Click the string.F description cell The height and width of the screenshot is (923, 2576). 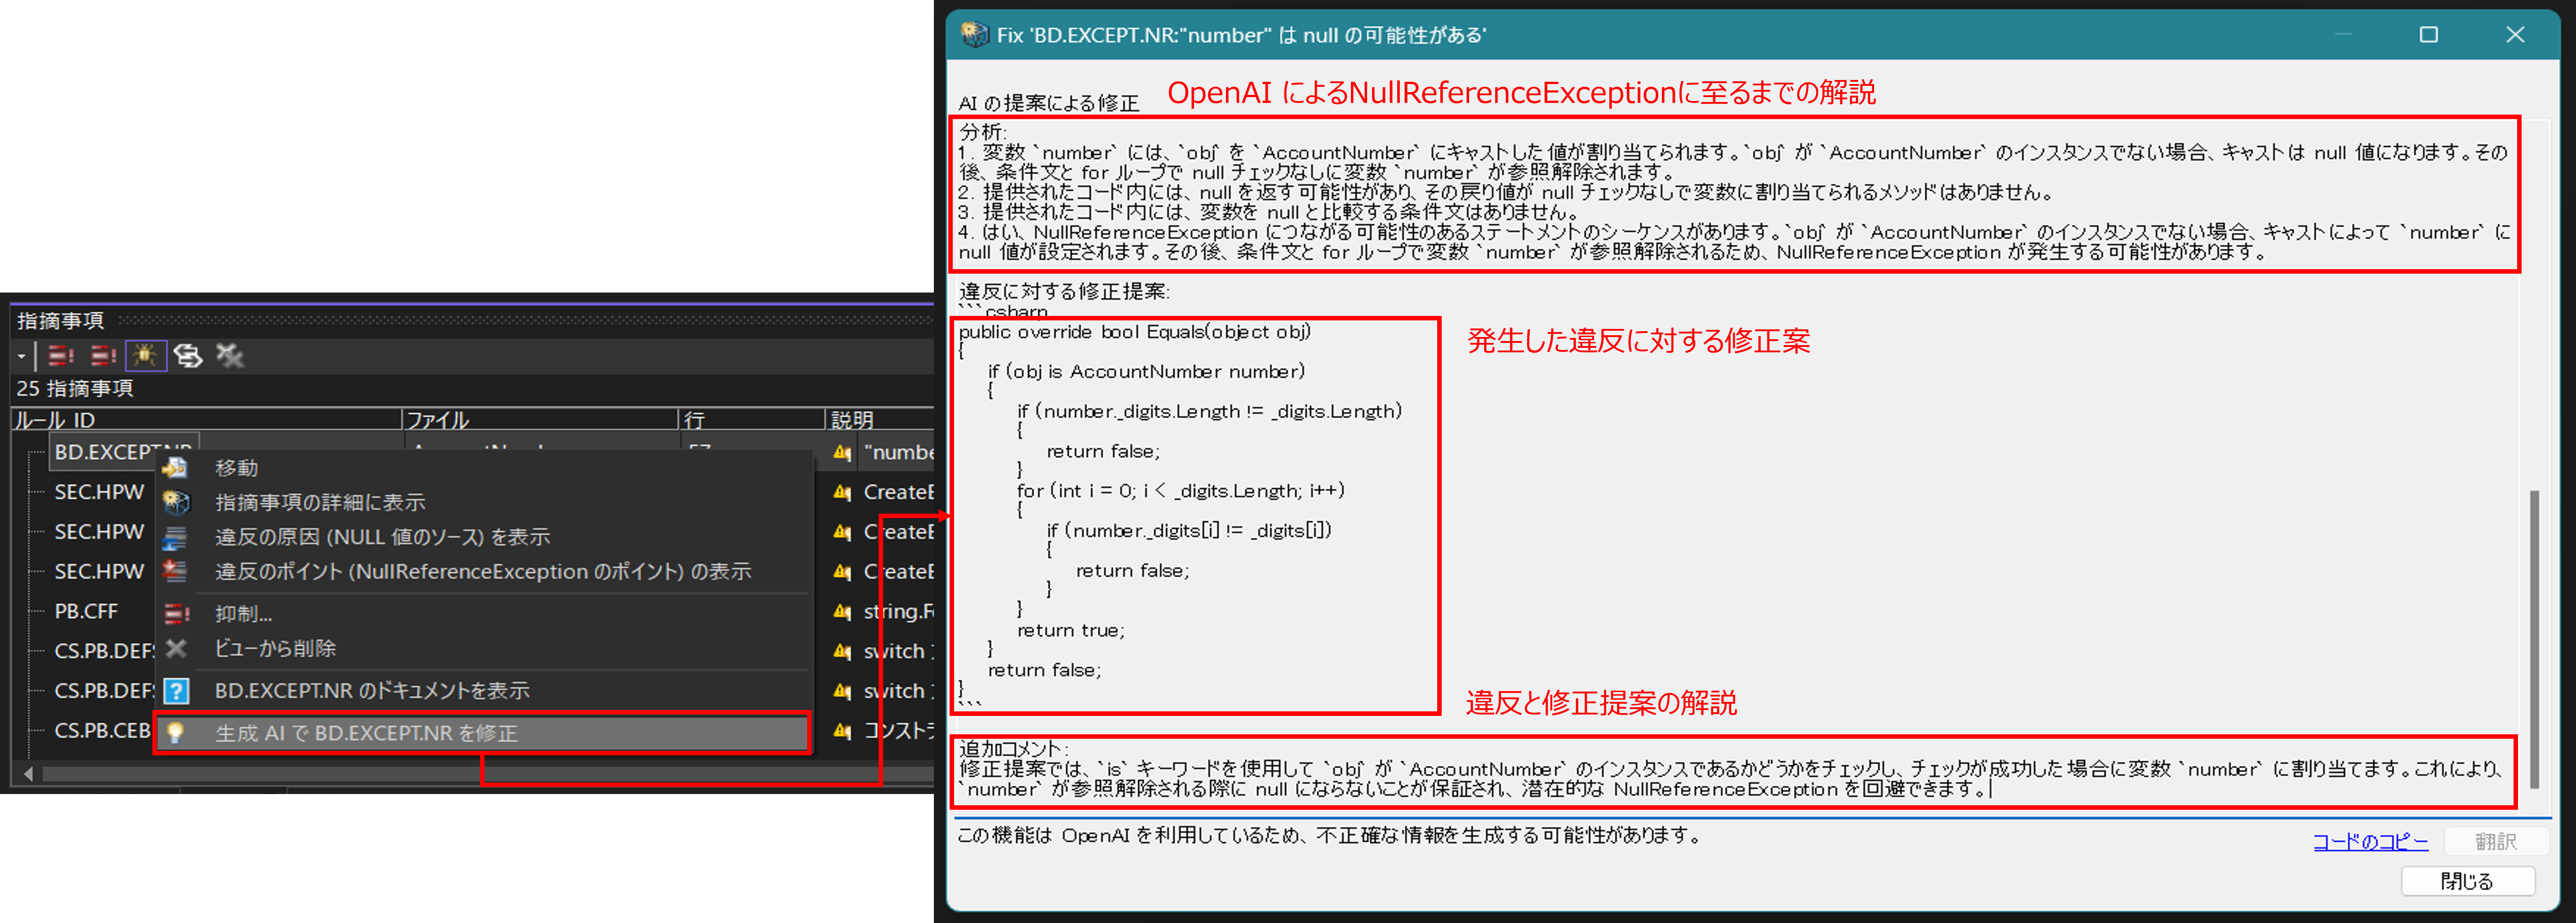[899, 611]
